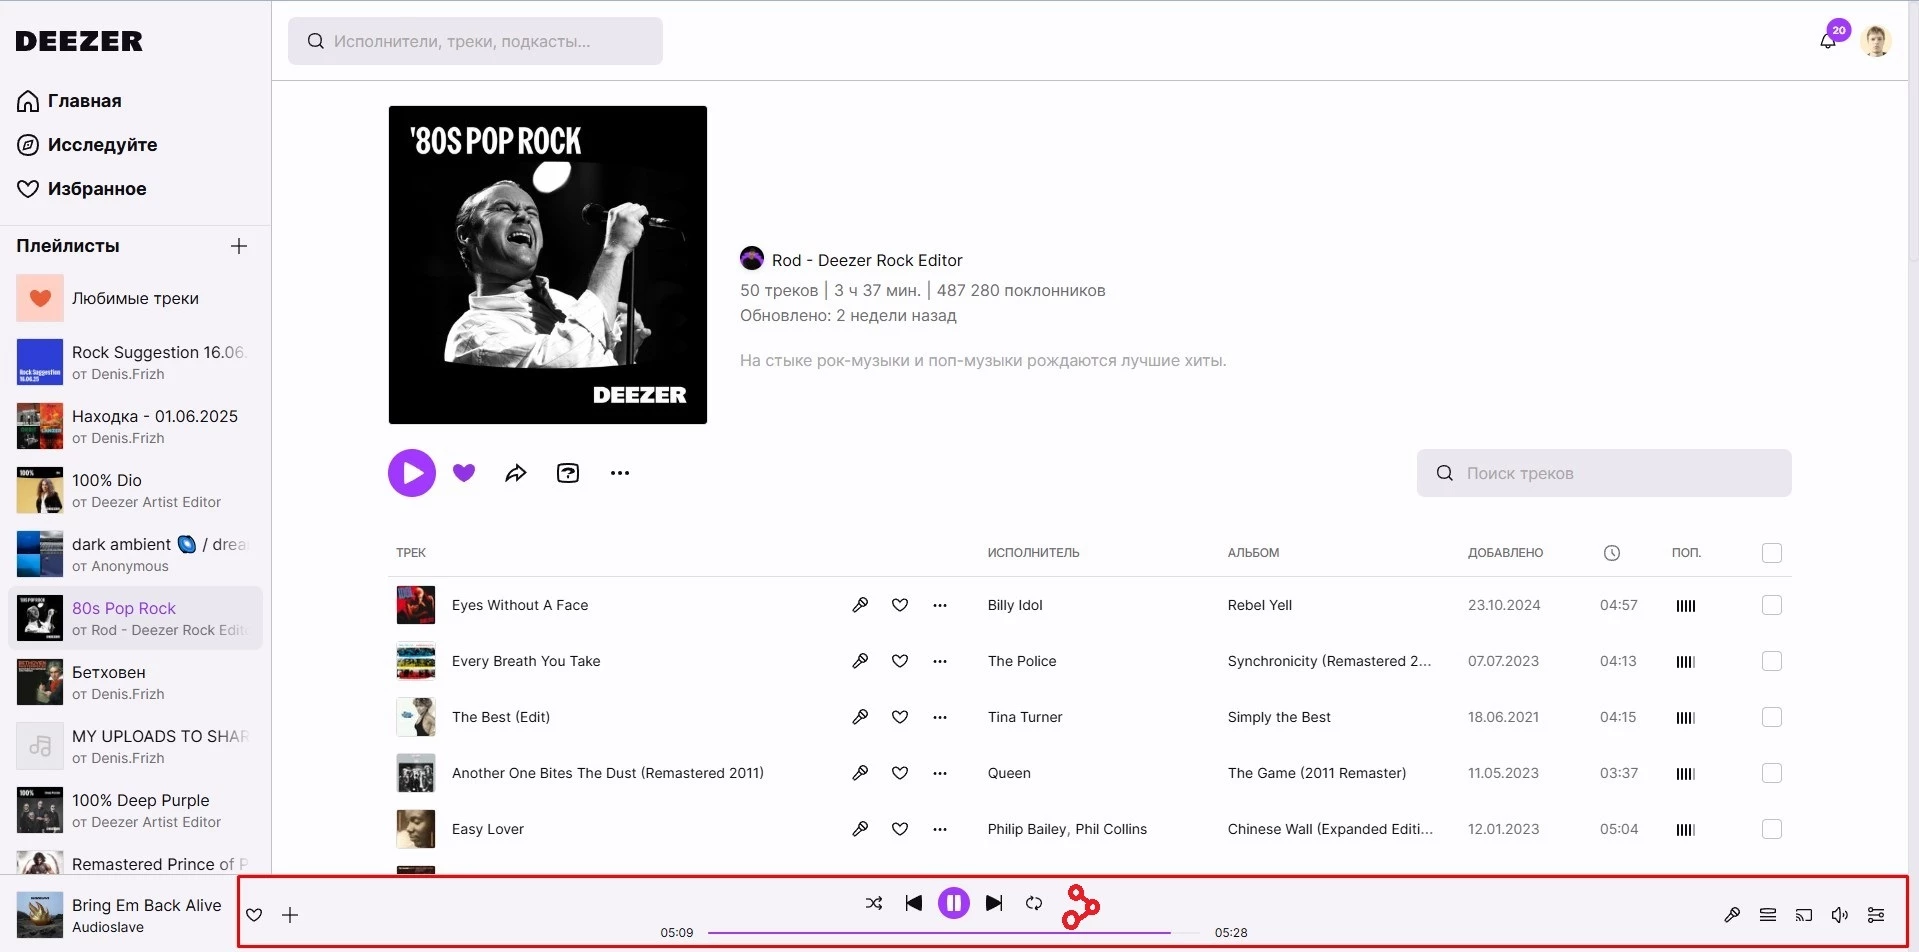
Task: Open the Любимые треки playlist
Action: pos(135,298)
